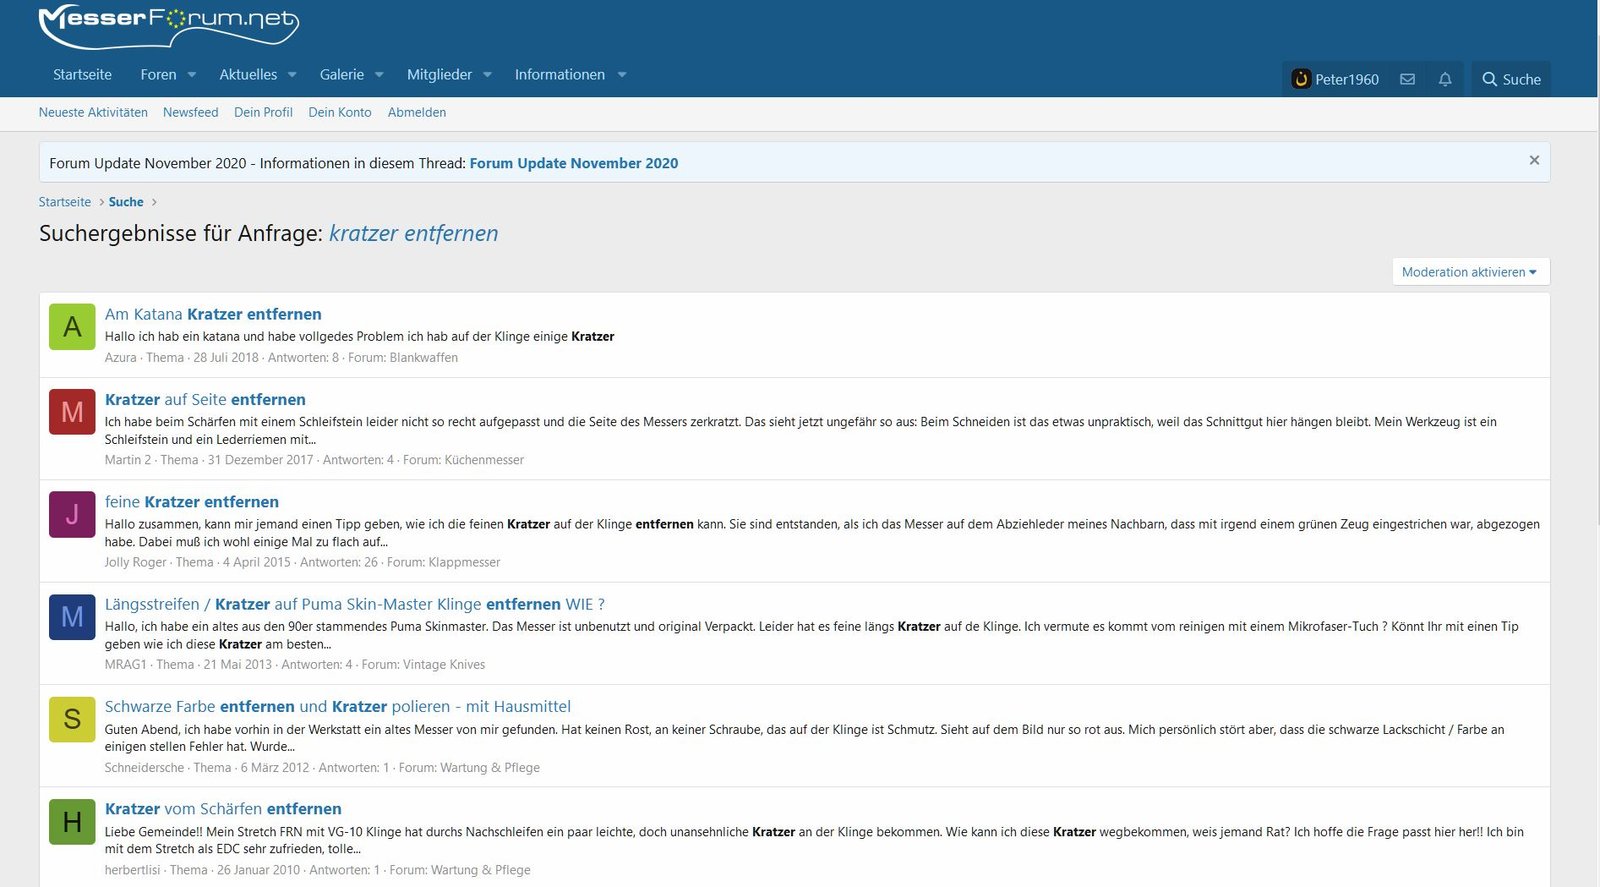Open the Suche search button
The image size is (1600, 887).
1511,79
